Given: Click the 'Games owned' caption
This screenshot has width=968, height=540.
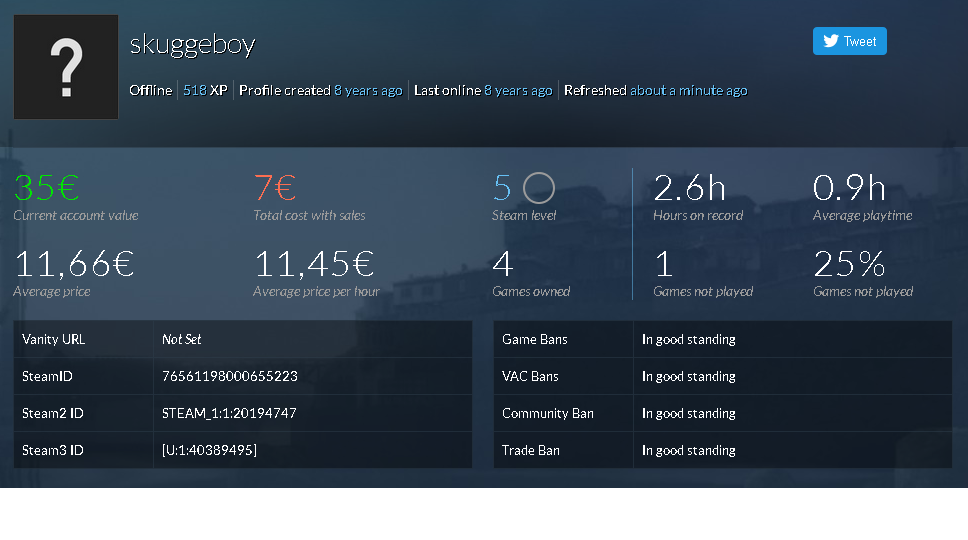Looking at the screenshot, I should (531, 291).
